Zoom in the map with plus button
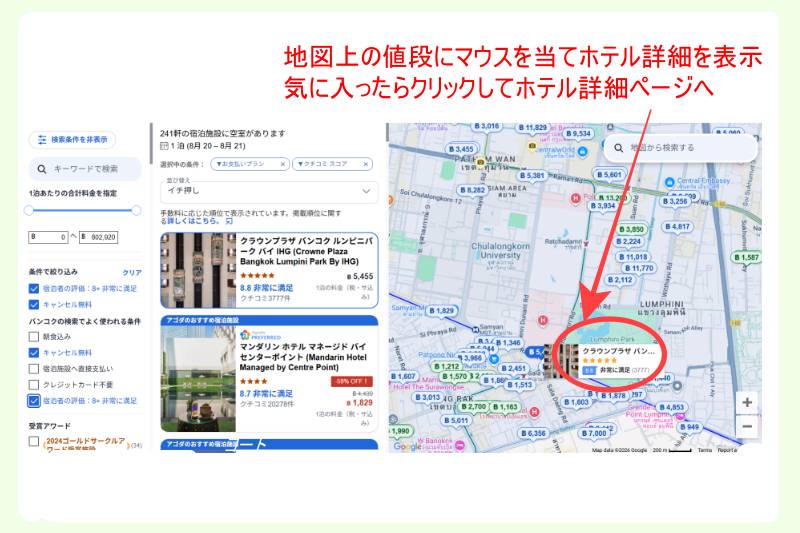This screenshot has height=533, width=800. click(747, 402)
